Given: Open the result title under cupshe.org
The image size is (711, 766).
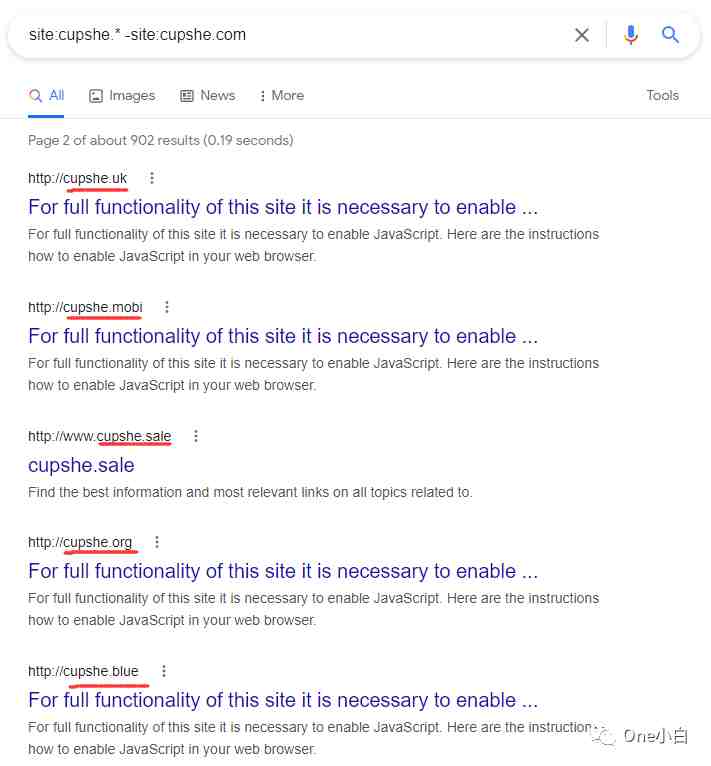Looking at the screenshot, I should [x=283, y=571].
